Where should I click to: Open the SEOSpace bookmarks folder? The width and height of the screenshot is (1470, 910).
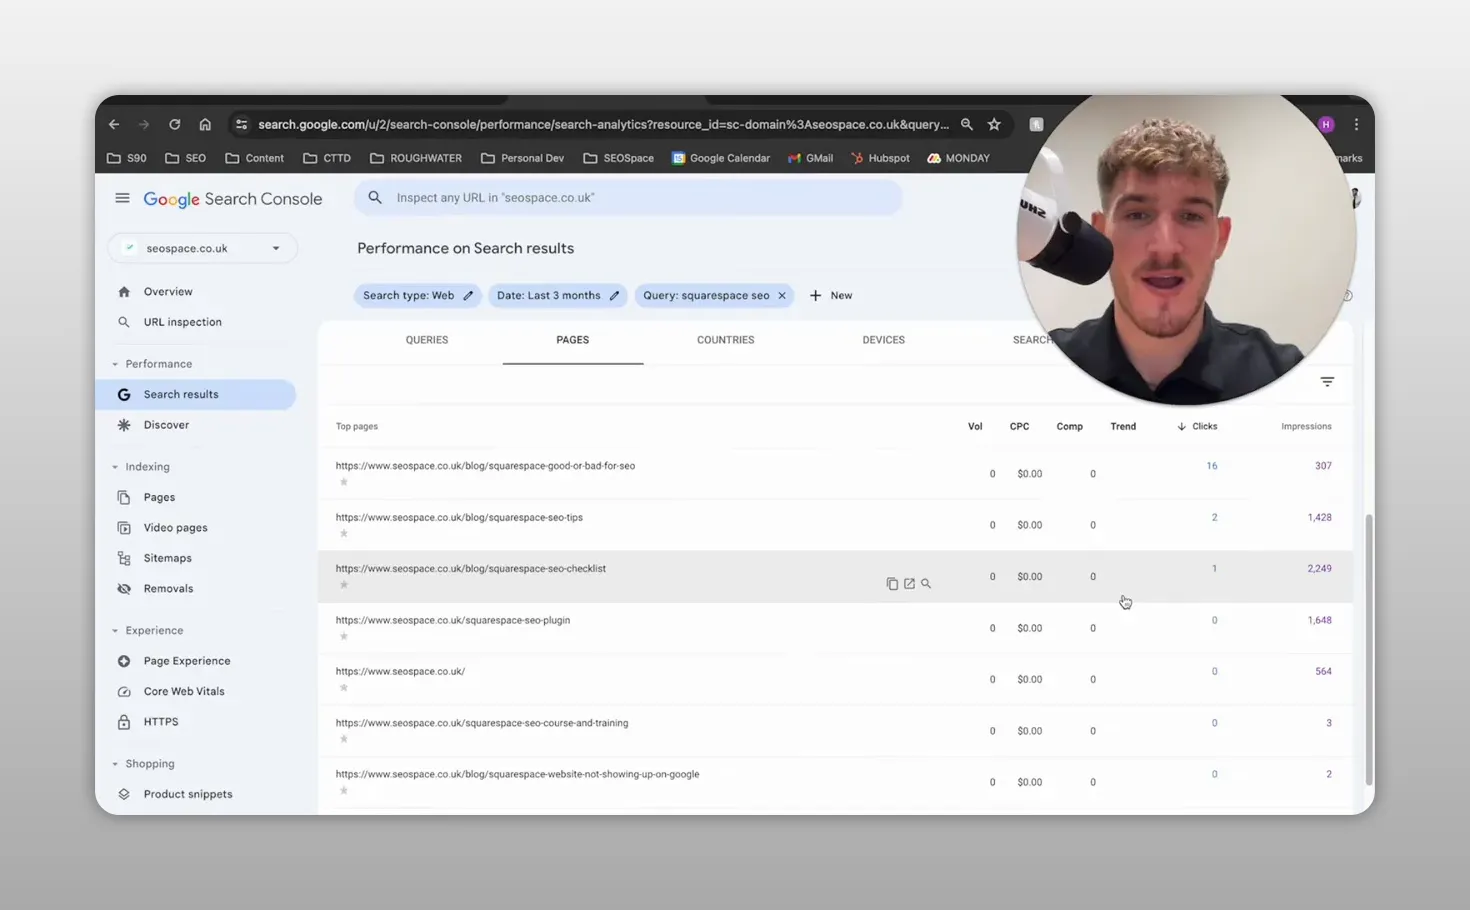pyautogui.click(x=618, y=158)
